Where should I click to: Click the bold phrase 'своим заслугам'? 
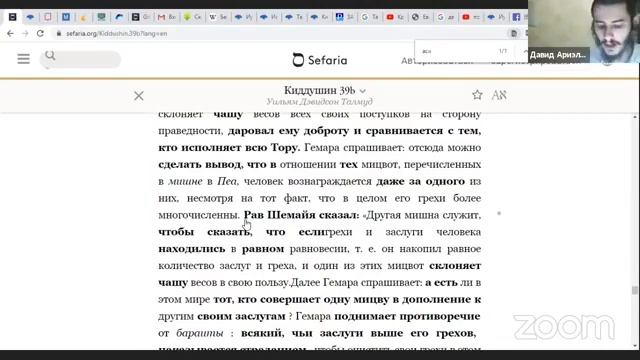tap(241, 316)
